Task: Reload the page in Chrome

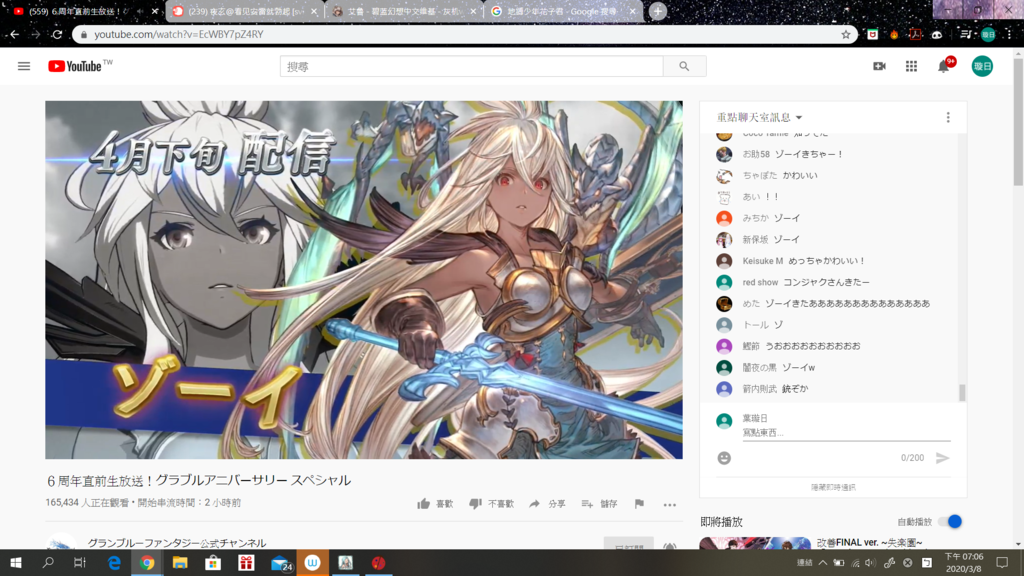Action: [x=57, y=34]
